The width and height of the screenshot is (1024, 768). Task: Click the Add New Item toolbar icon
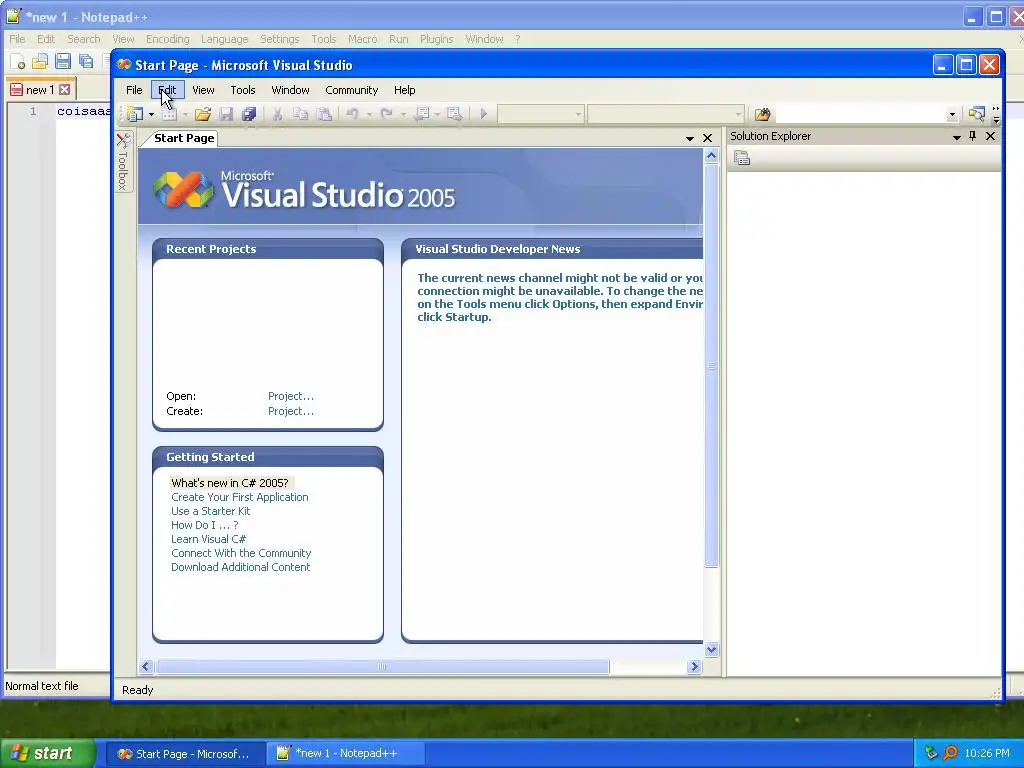170,114
